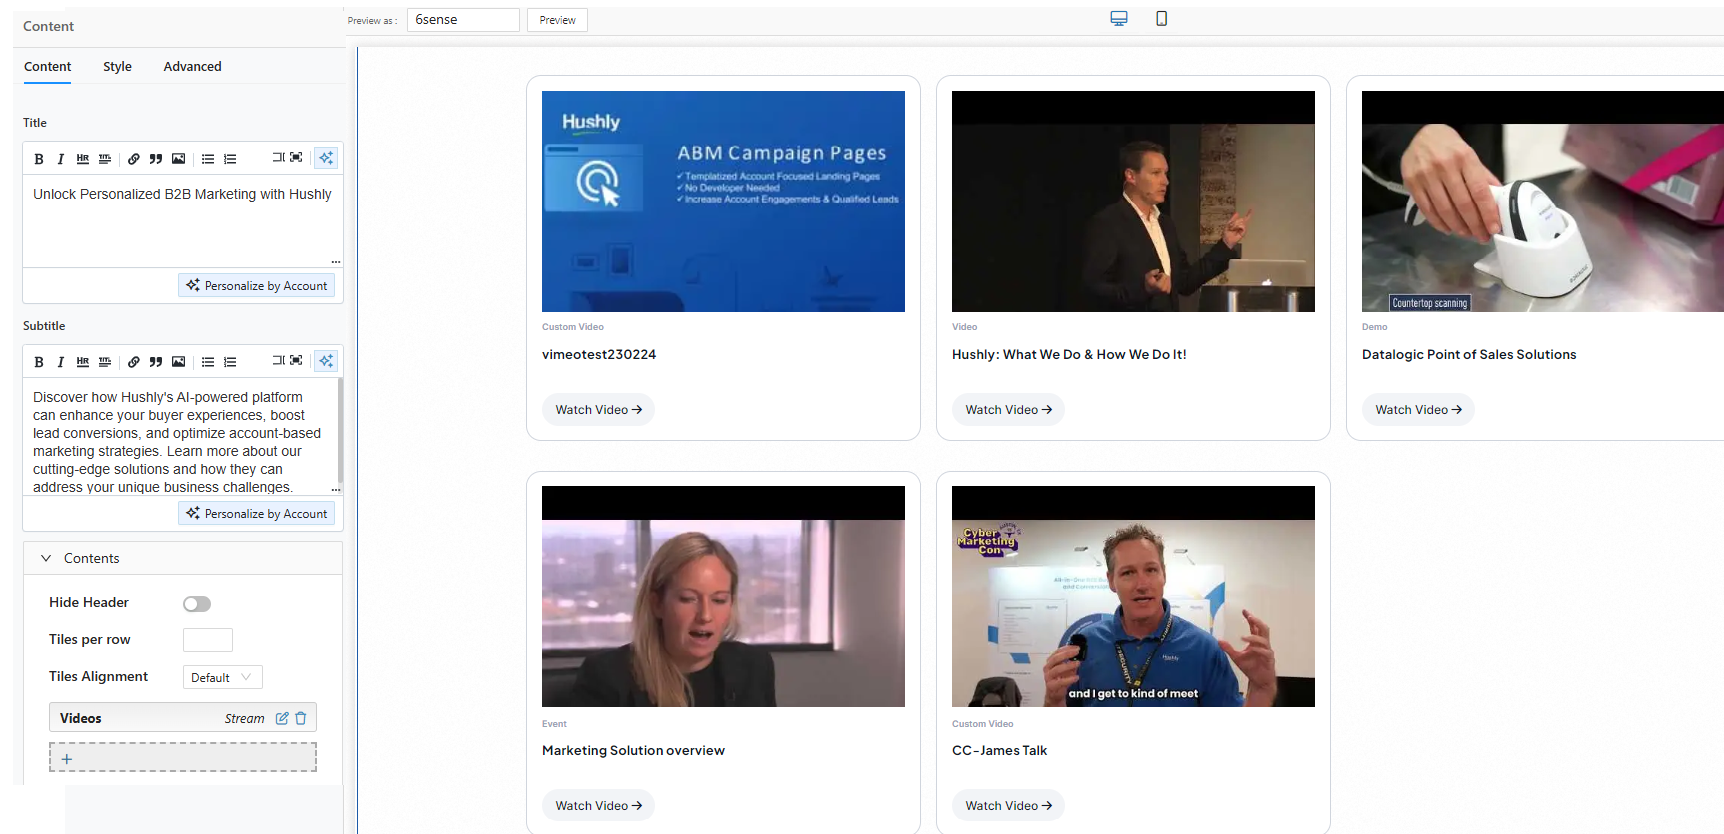Click Personalize by Account under Subtitle
Screen dimensions: 1724x834
pyautogui.click(x=257, y=514)
